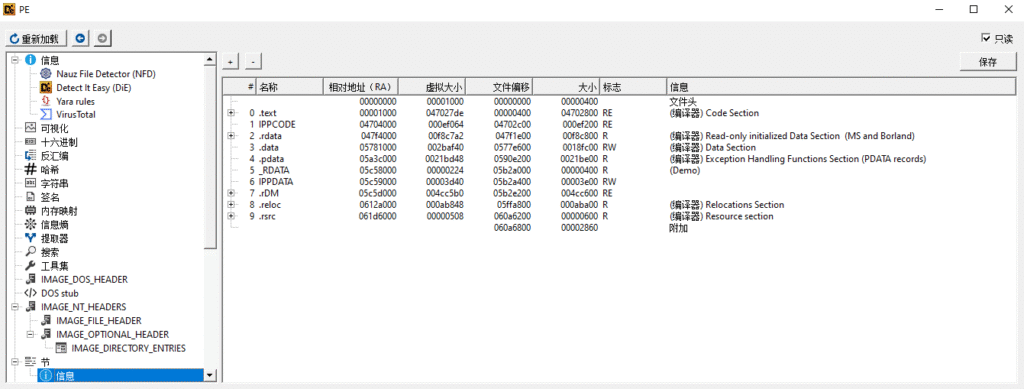Open Nauz File Detector (NFD) item
The image size is (1024, 389).
106,74
